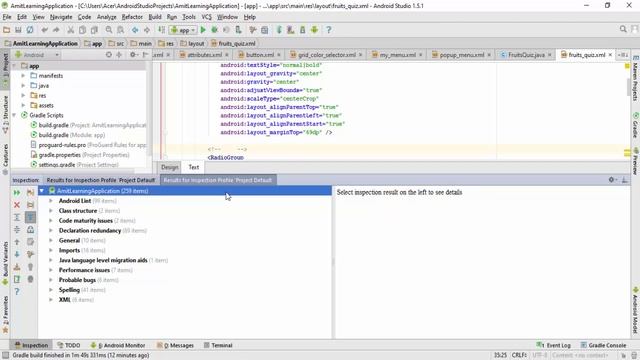Switch to the FruitsQuiz.java editor tab
This screenshot has width=640, height=360.
tap(526, 55)
